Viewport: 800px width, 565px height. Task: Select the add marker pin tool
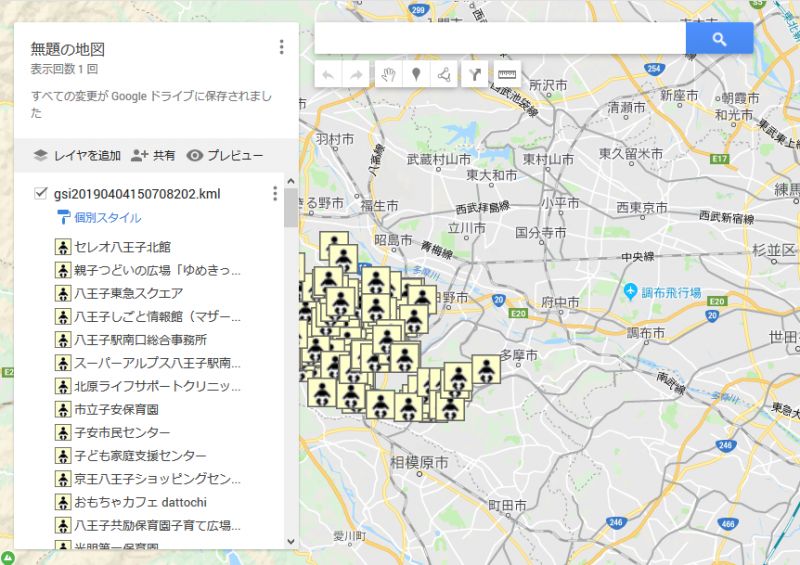[416, 74]
